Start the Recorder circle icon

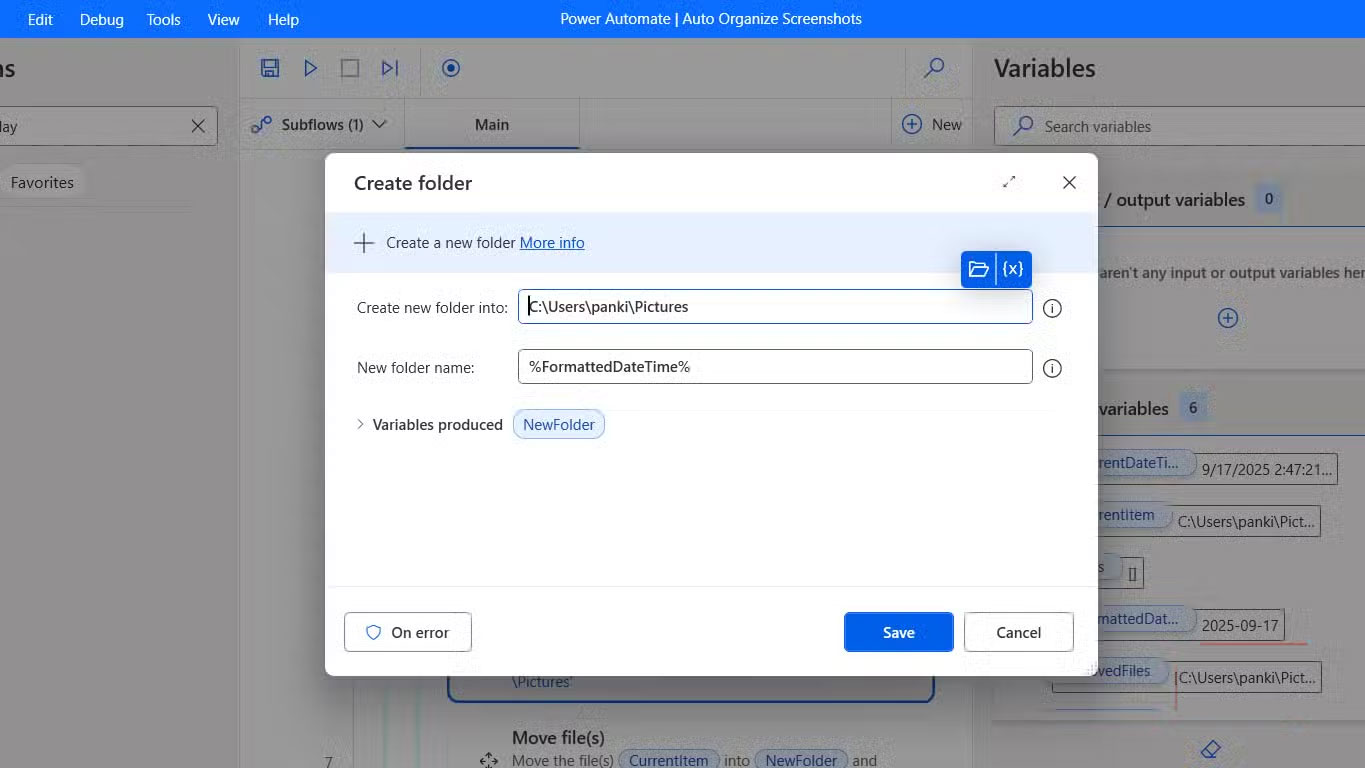(x=451, y=68)
